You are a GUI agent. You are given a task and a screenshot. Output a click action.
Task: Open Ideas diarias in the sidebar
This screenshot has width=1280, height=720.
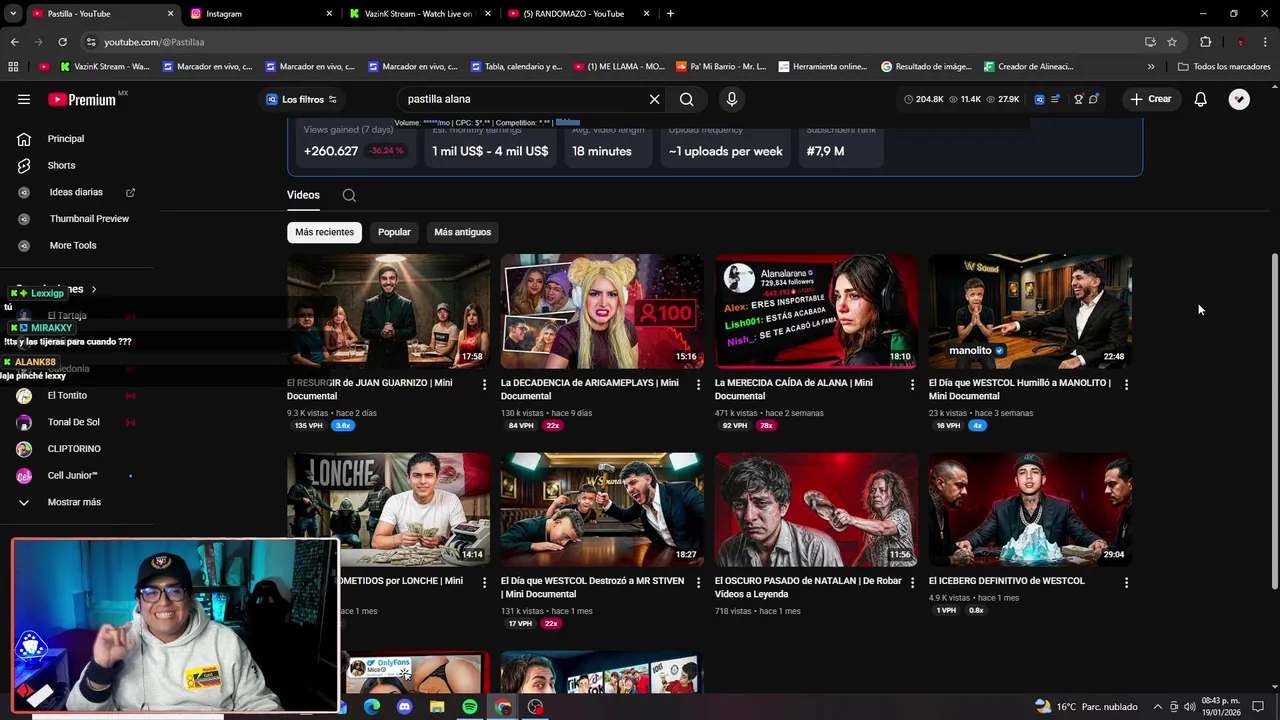tap(77, 192)
